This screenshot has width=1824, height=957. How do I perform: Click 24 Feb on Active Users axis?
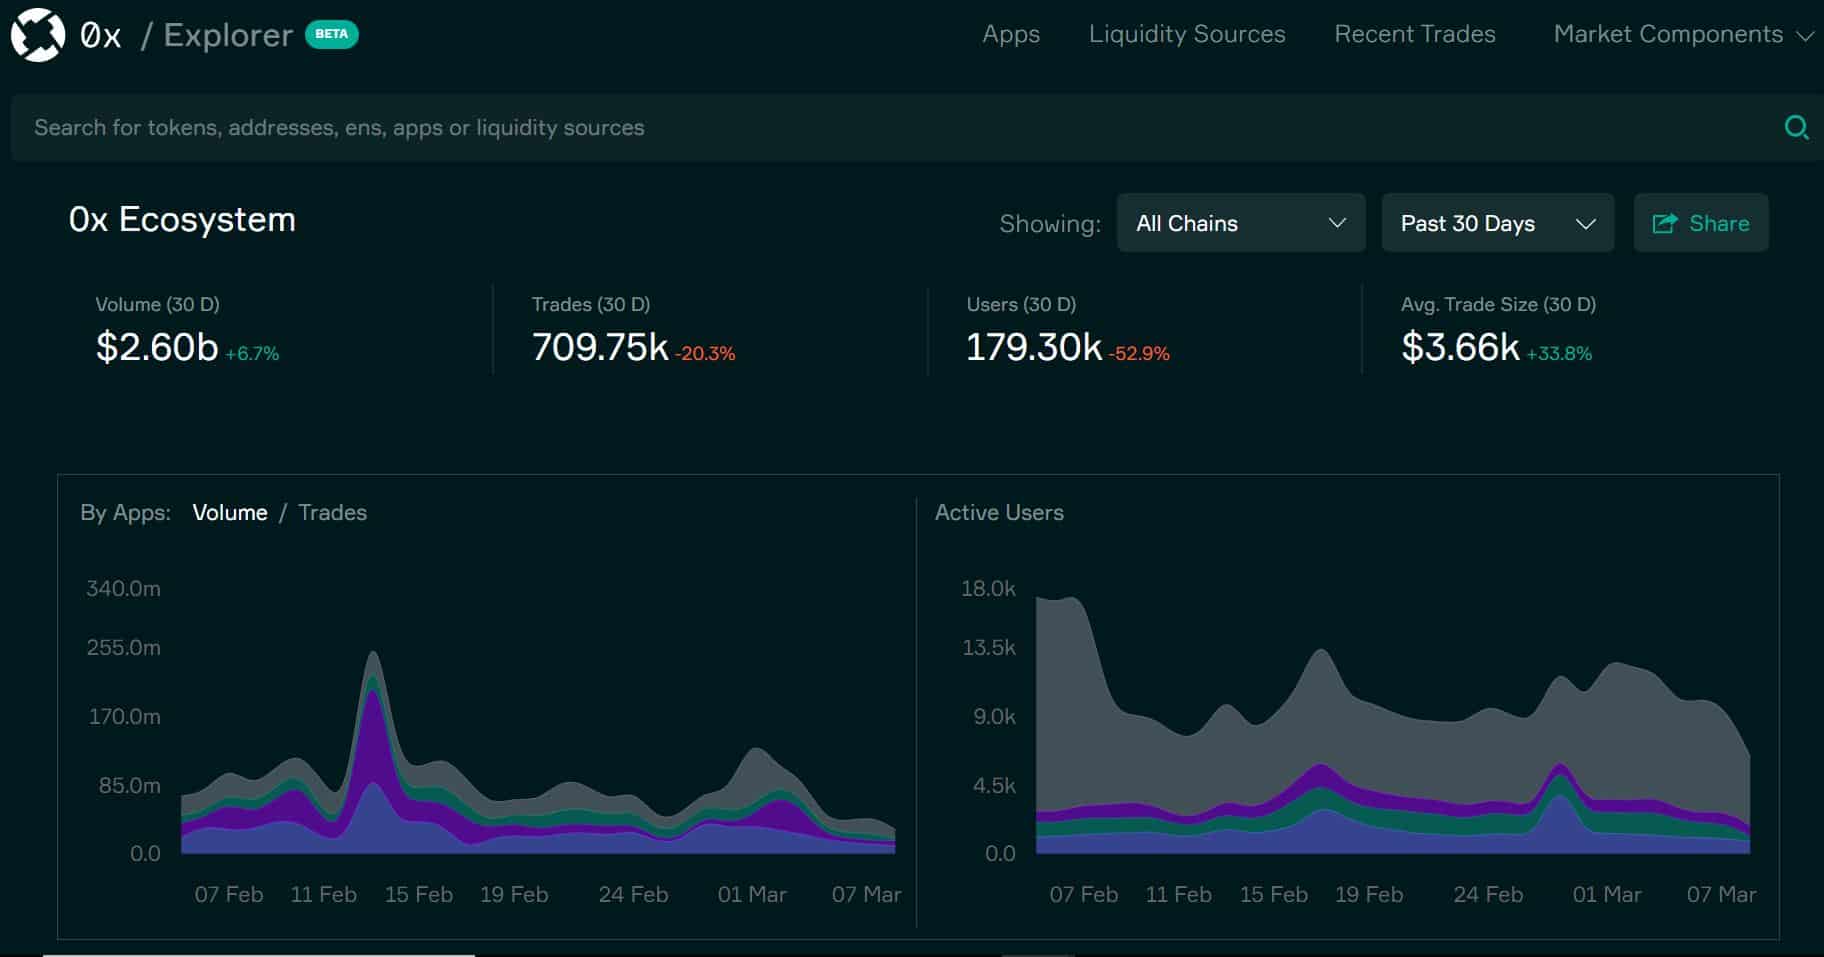[1488, 894]
